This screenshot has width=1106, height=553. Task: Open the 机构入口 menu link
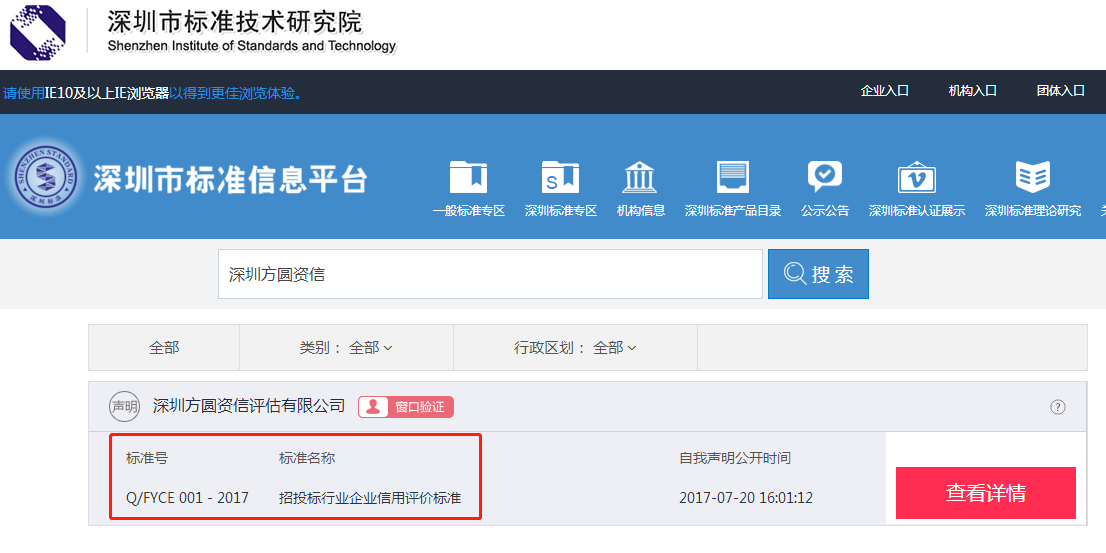click(972, 91)
